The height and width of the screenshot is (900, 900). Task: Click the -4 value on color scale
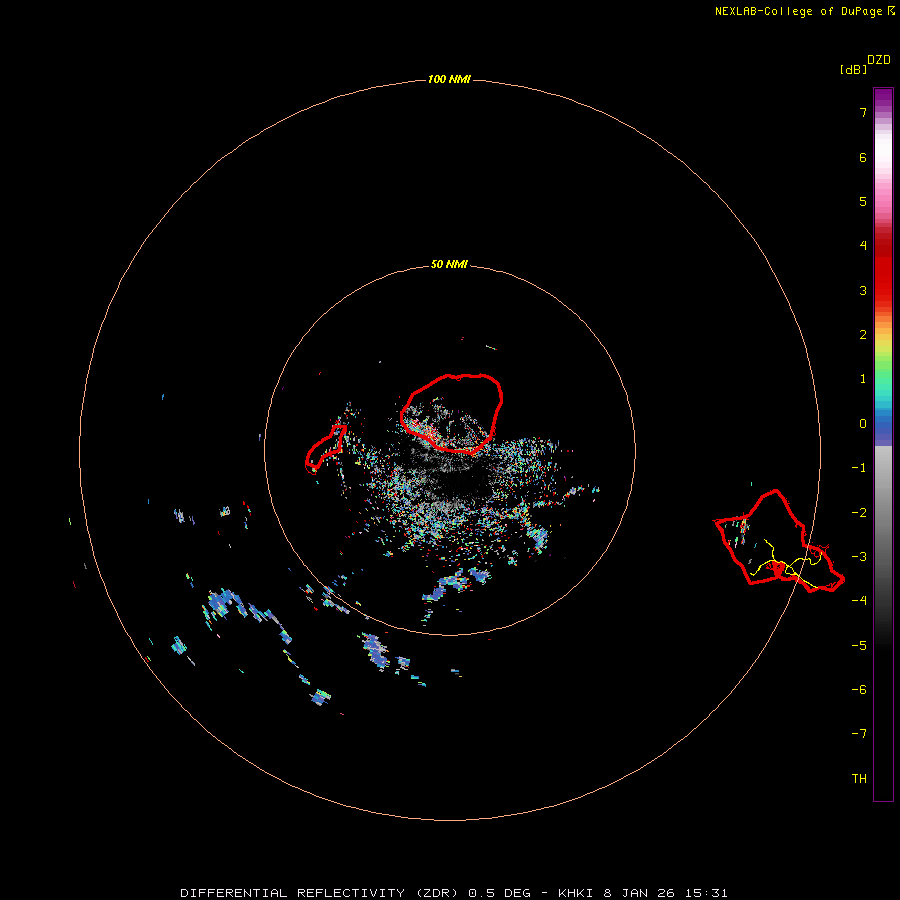[x=859, y=600]
